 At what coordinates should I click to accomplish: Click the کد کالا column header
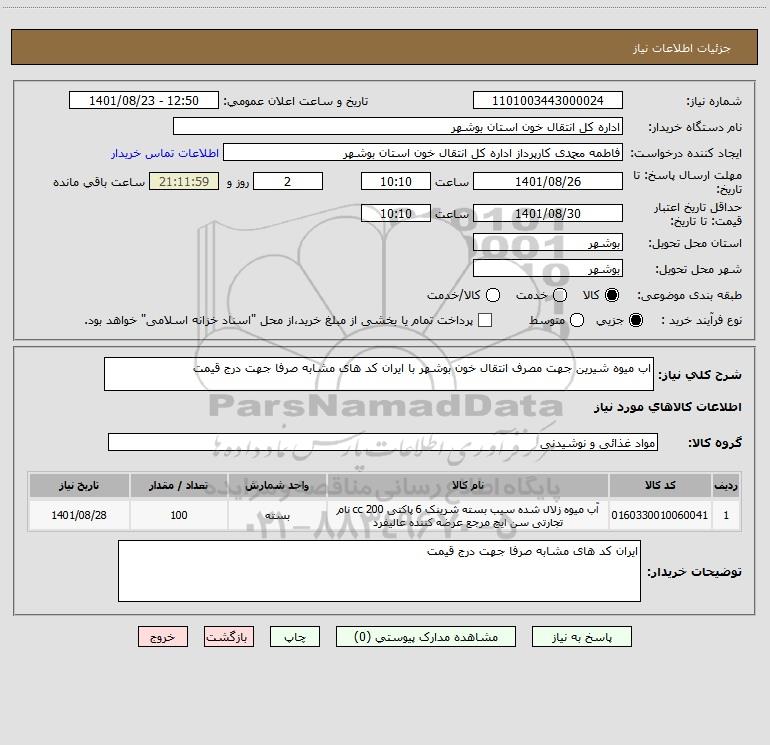[660, 485]
